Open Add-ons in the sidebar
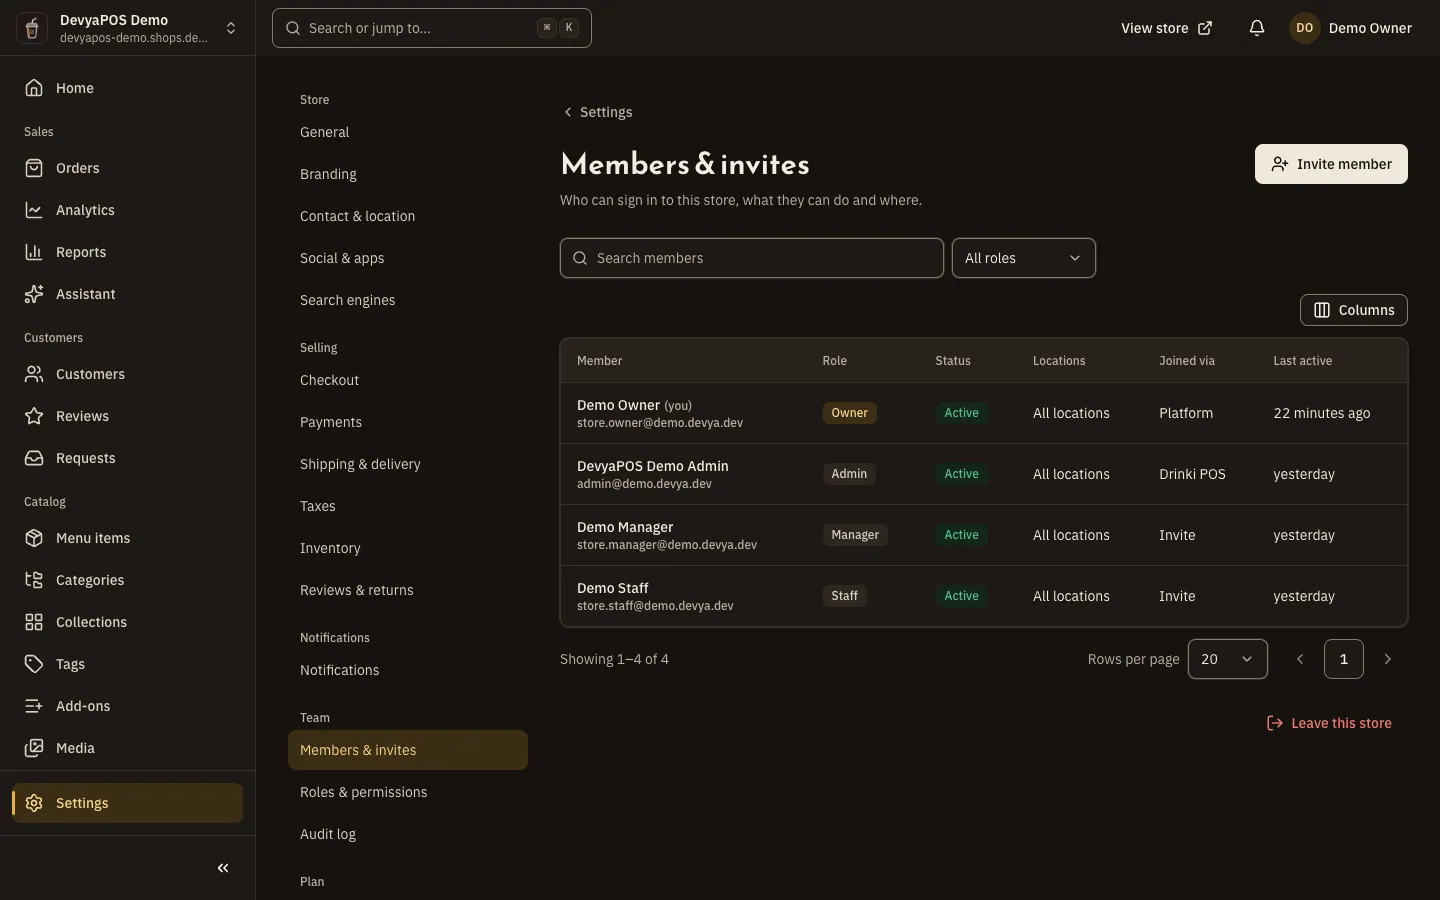The width and height of the screenshot is (1440, 900). point(127,706)
